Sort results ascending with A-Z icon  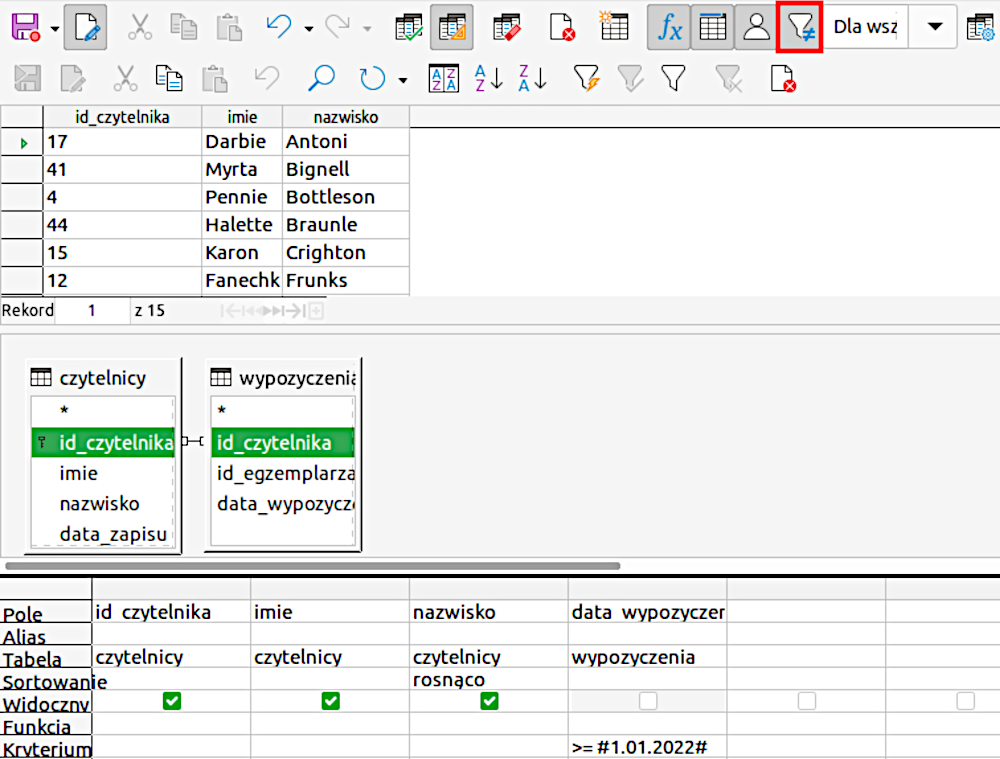coord(489,78)
